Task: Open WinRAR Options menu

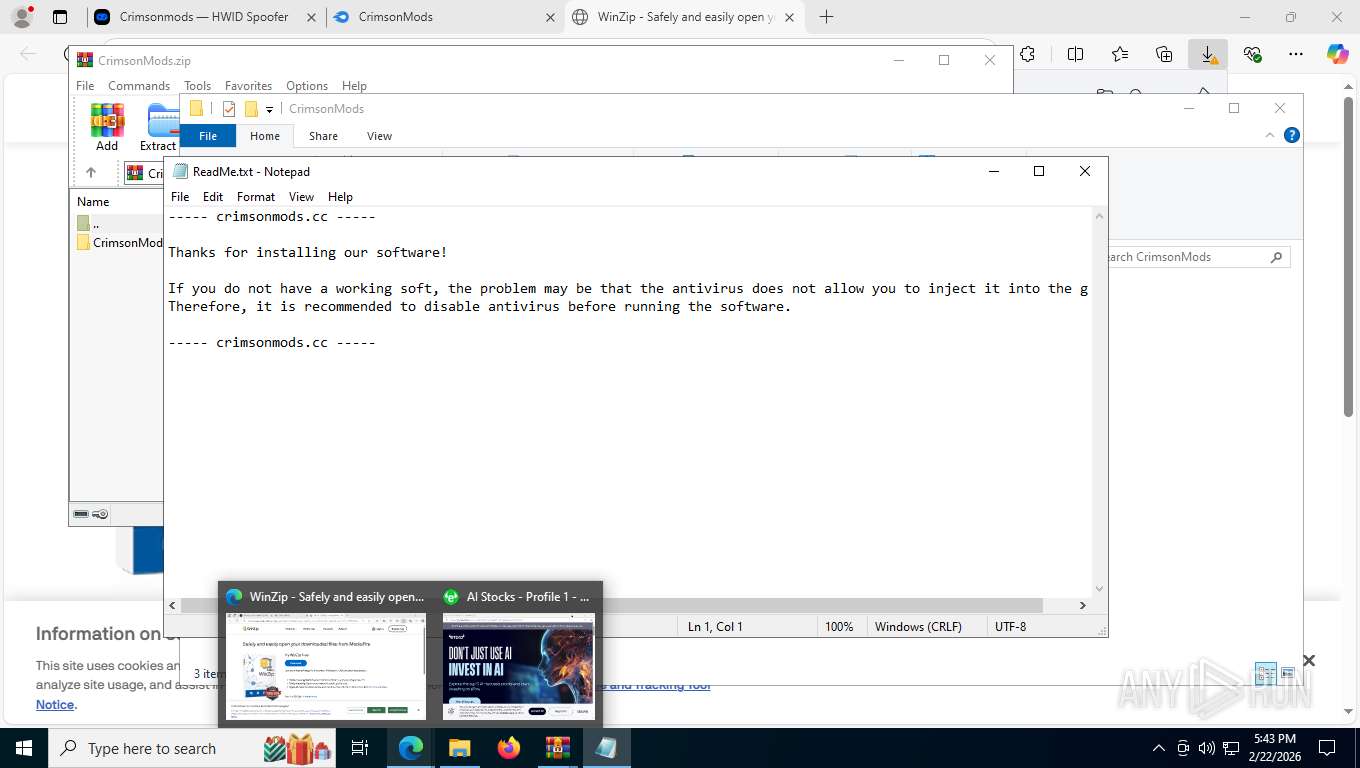Action: coord(307,86)
